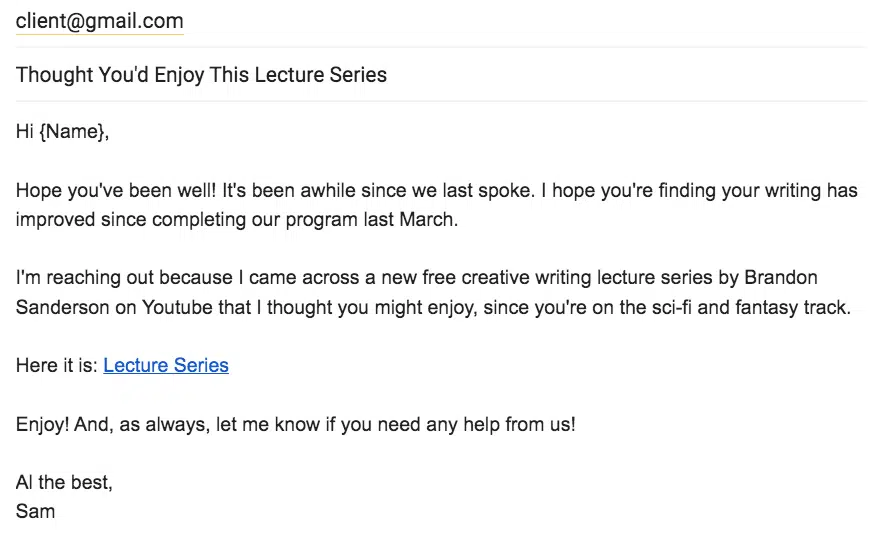The width and height of the screenshot is (888, 542).
Task: Click the word 'Enjoy!' in closing paragraph
Action: 42,424
